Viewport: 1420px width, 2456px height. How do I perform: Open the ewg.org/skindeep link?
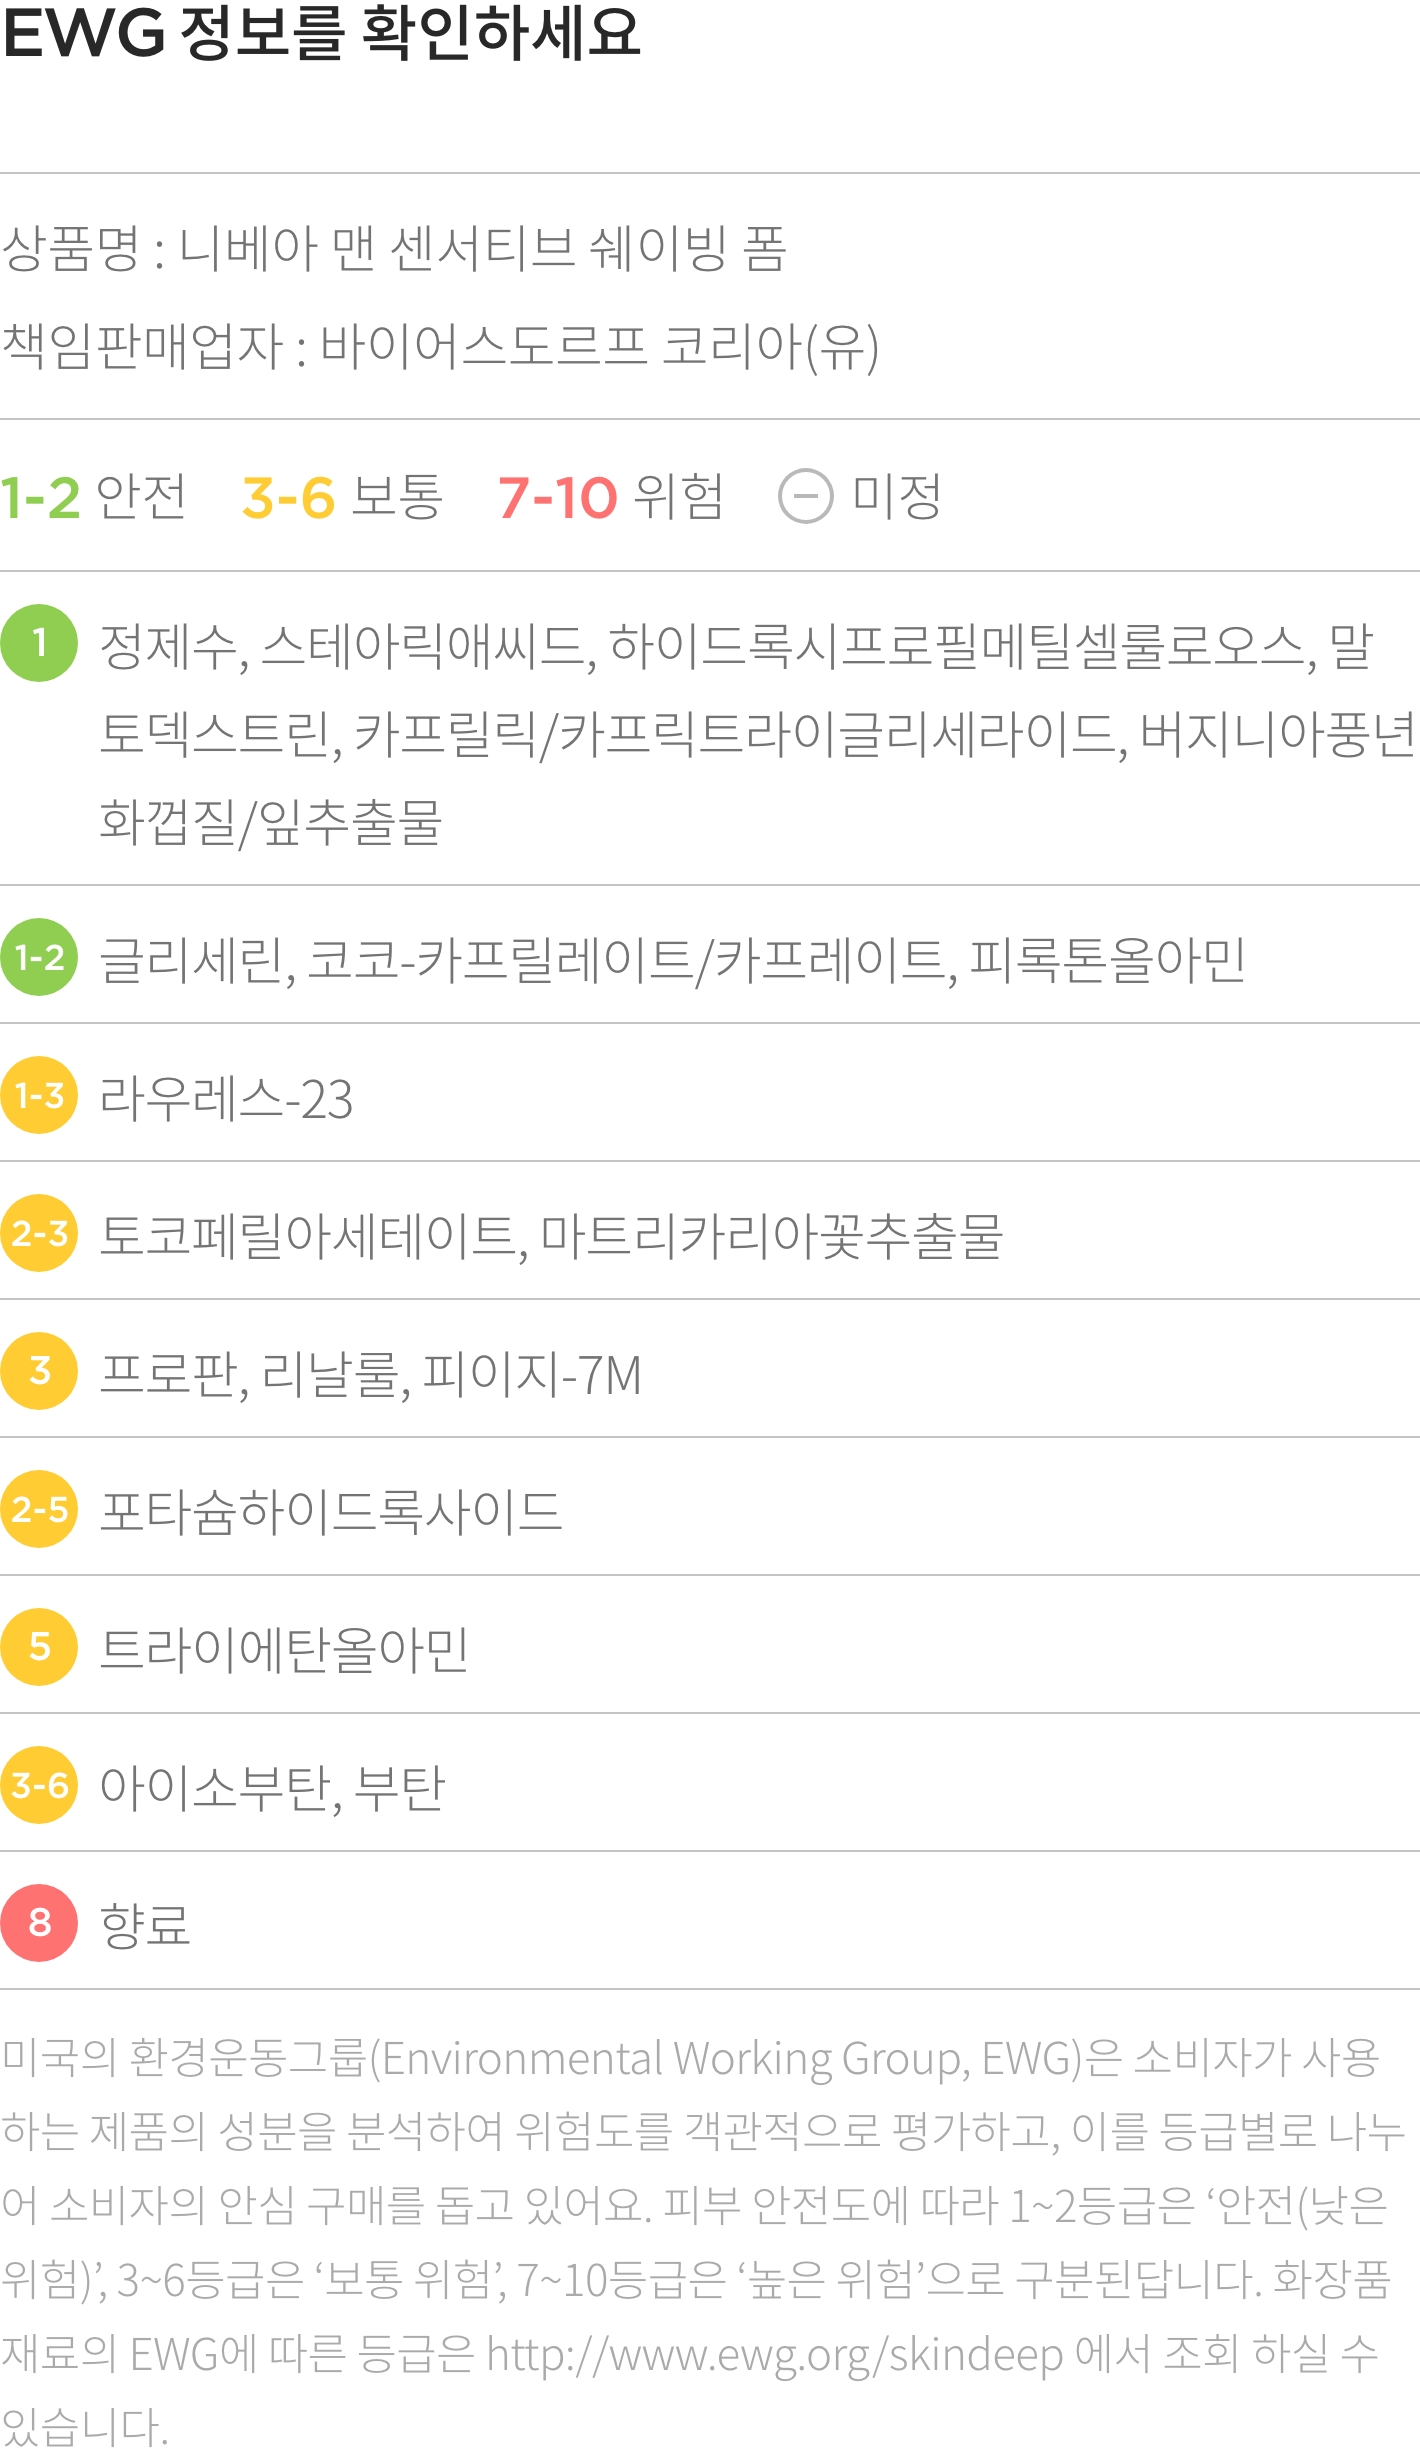pos(775,2355)
